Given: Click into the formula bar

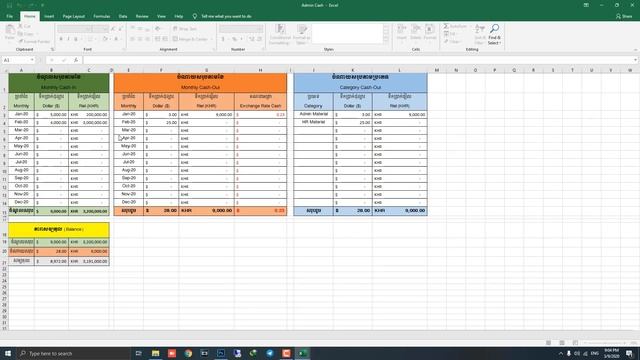Looking at the screenshot, I should 358,60.
